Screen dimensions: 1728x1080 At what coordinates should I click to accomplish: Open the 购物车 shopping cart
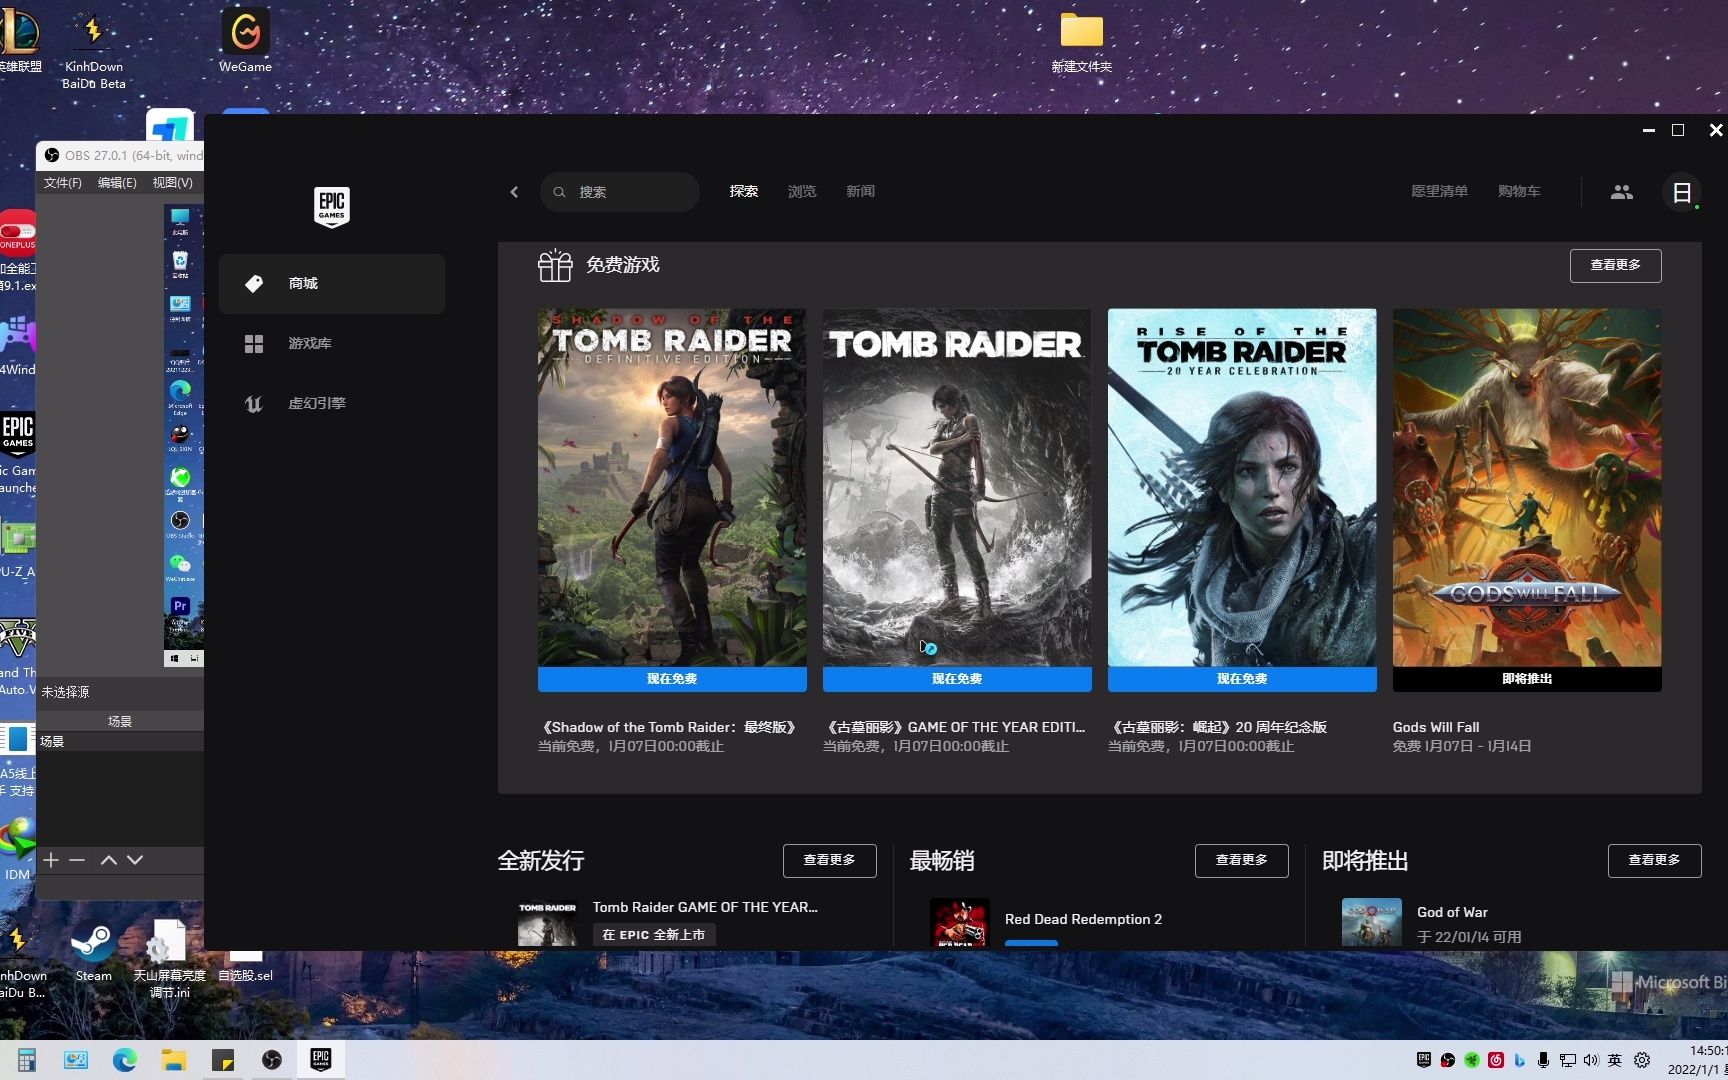[x=1519, y=191]
